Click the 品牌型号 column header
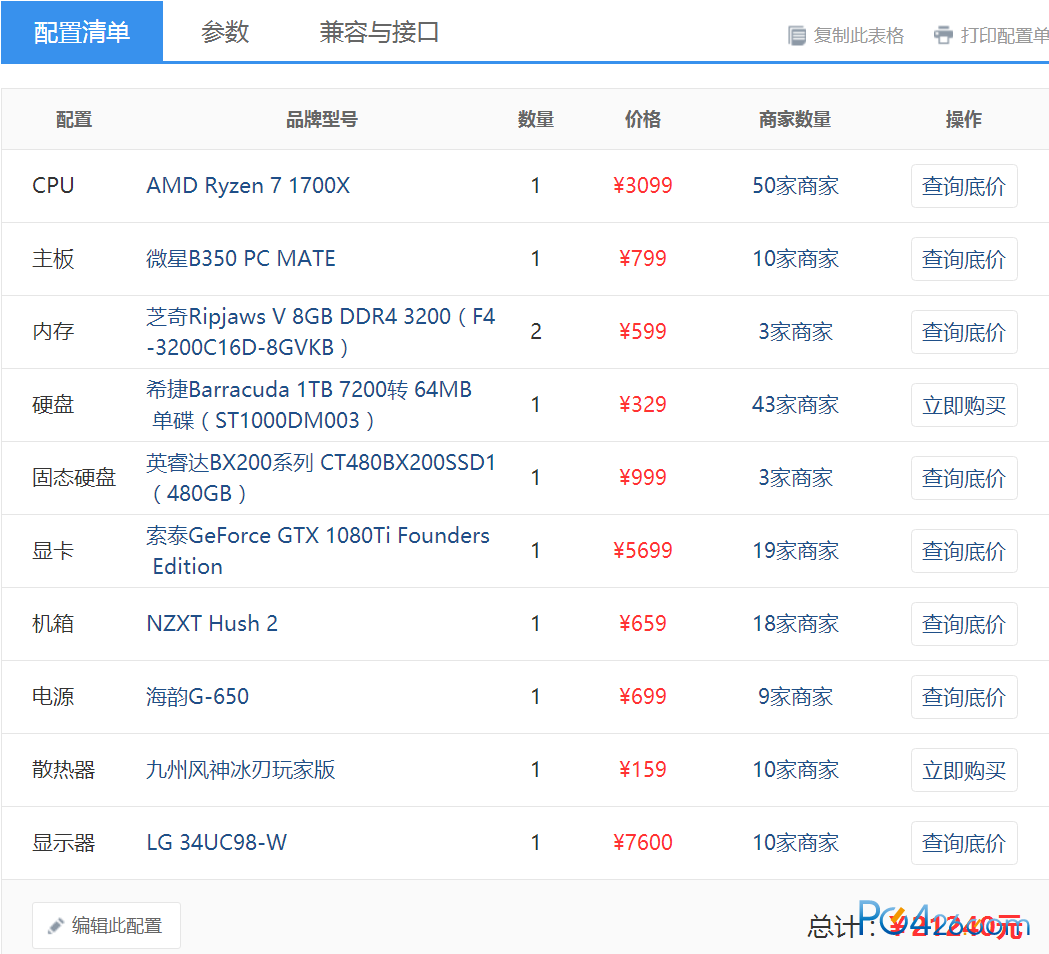The image size is (1049, 954). (322, 119)
